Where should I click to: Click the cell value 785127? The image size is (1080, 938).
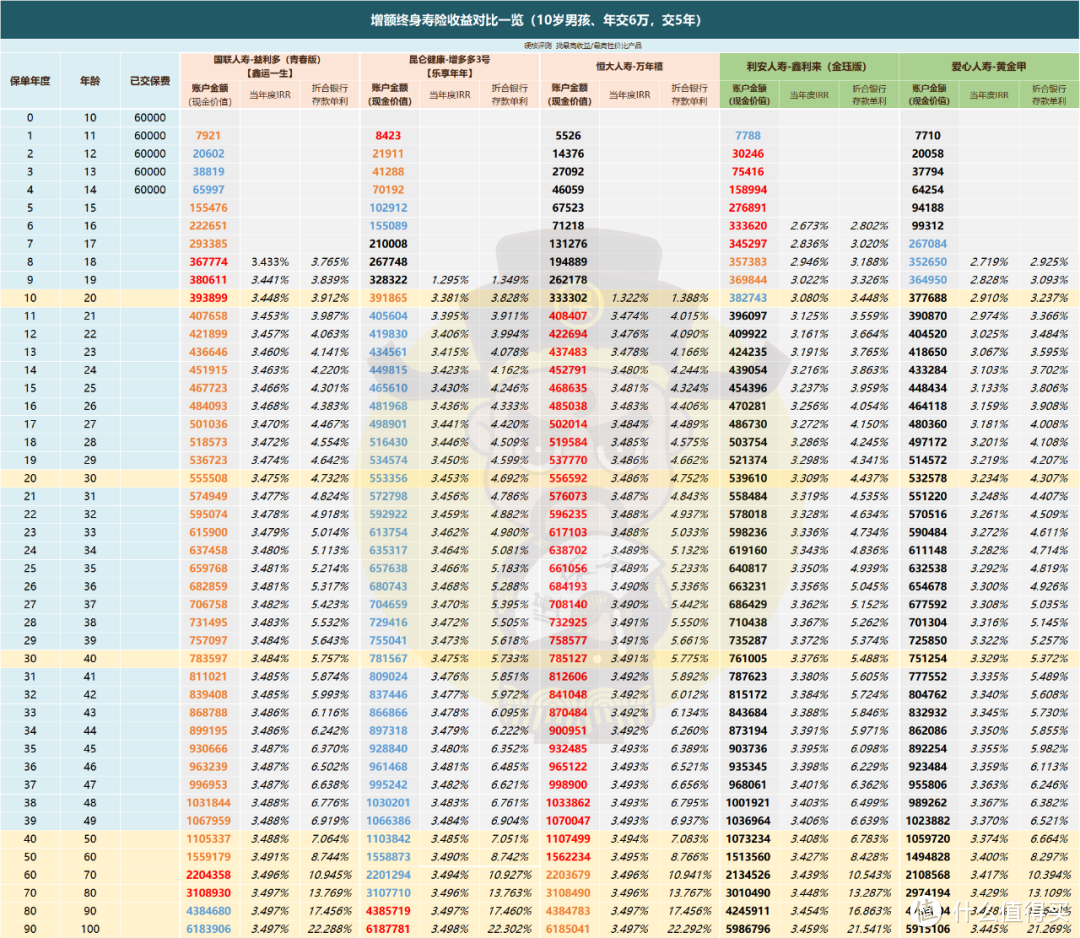(x=568, y=658)
